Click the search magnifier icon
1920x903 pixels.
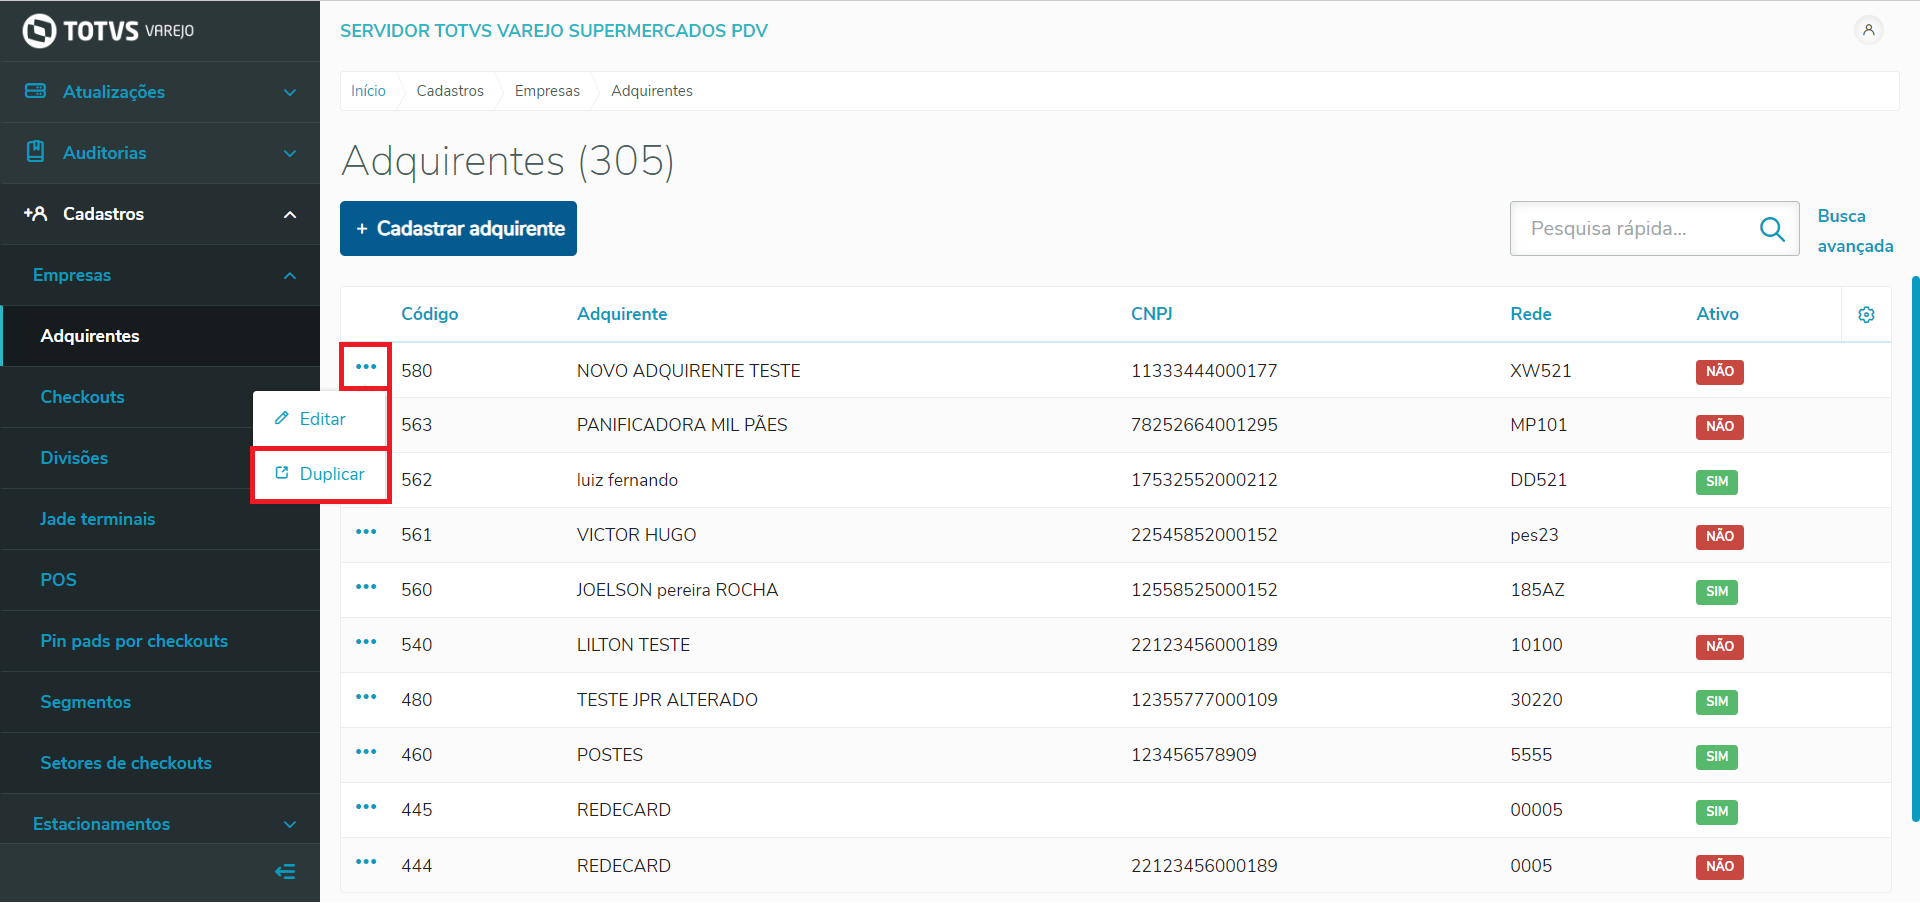[x=1772, y=229]
